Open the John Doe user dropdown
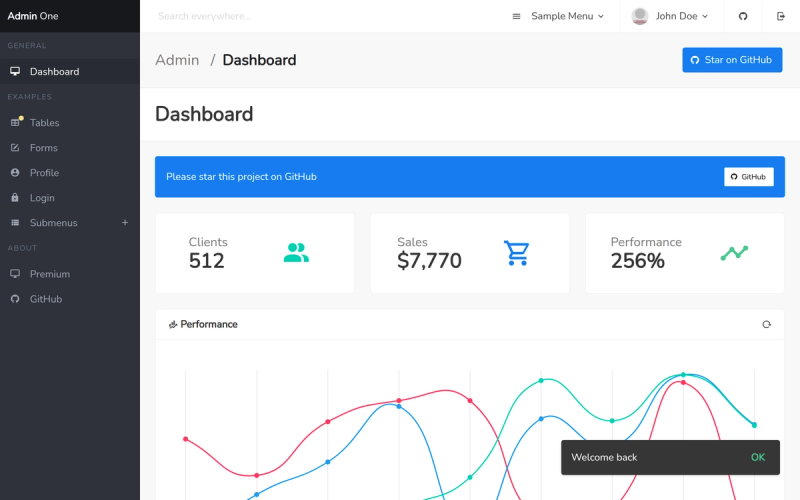The width and height of the screenshot is (800, 500). [670, 16]
